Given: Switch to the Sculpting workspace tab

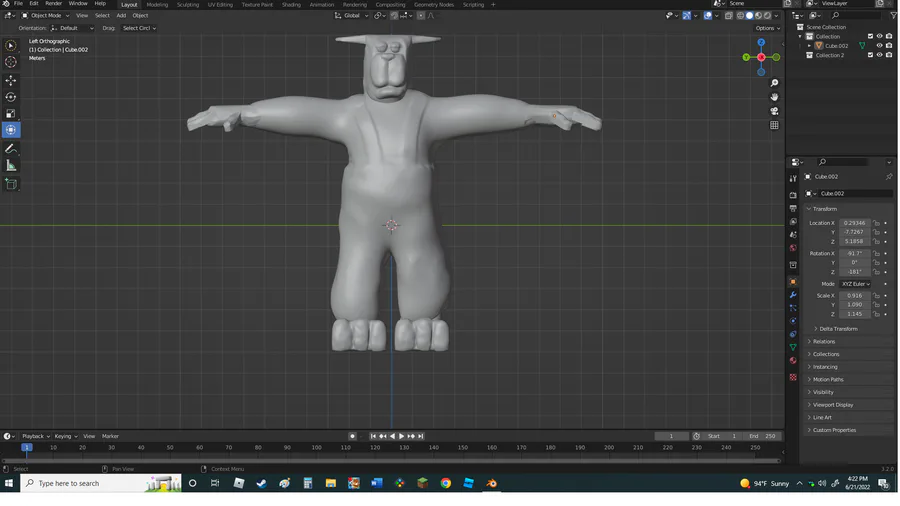Looking at the screenshot, I should click(188, 4).
